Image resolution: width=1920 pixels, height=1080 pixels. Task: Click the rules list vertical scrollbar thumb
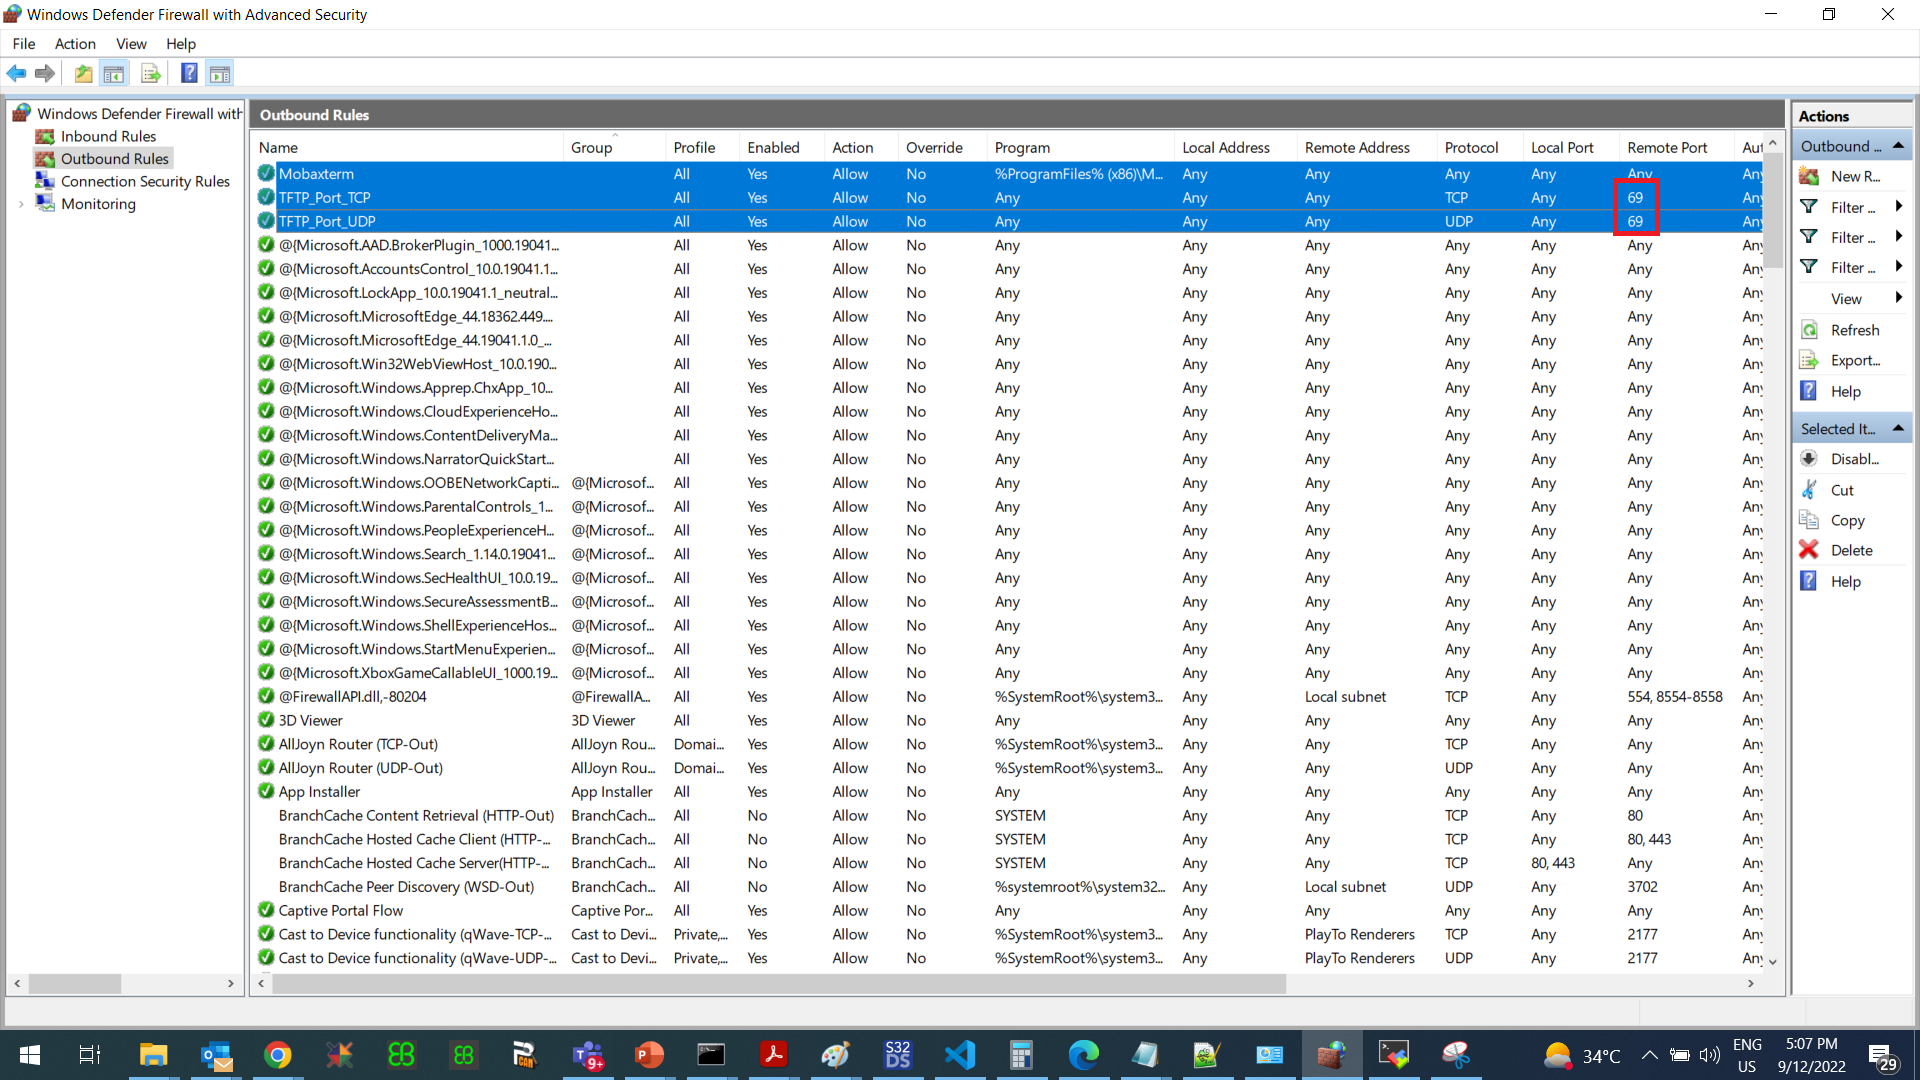[x=1773, y=211]
